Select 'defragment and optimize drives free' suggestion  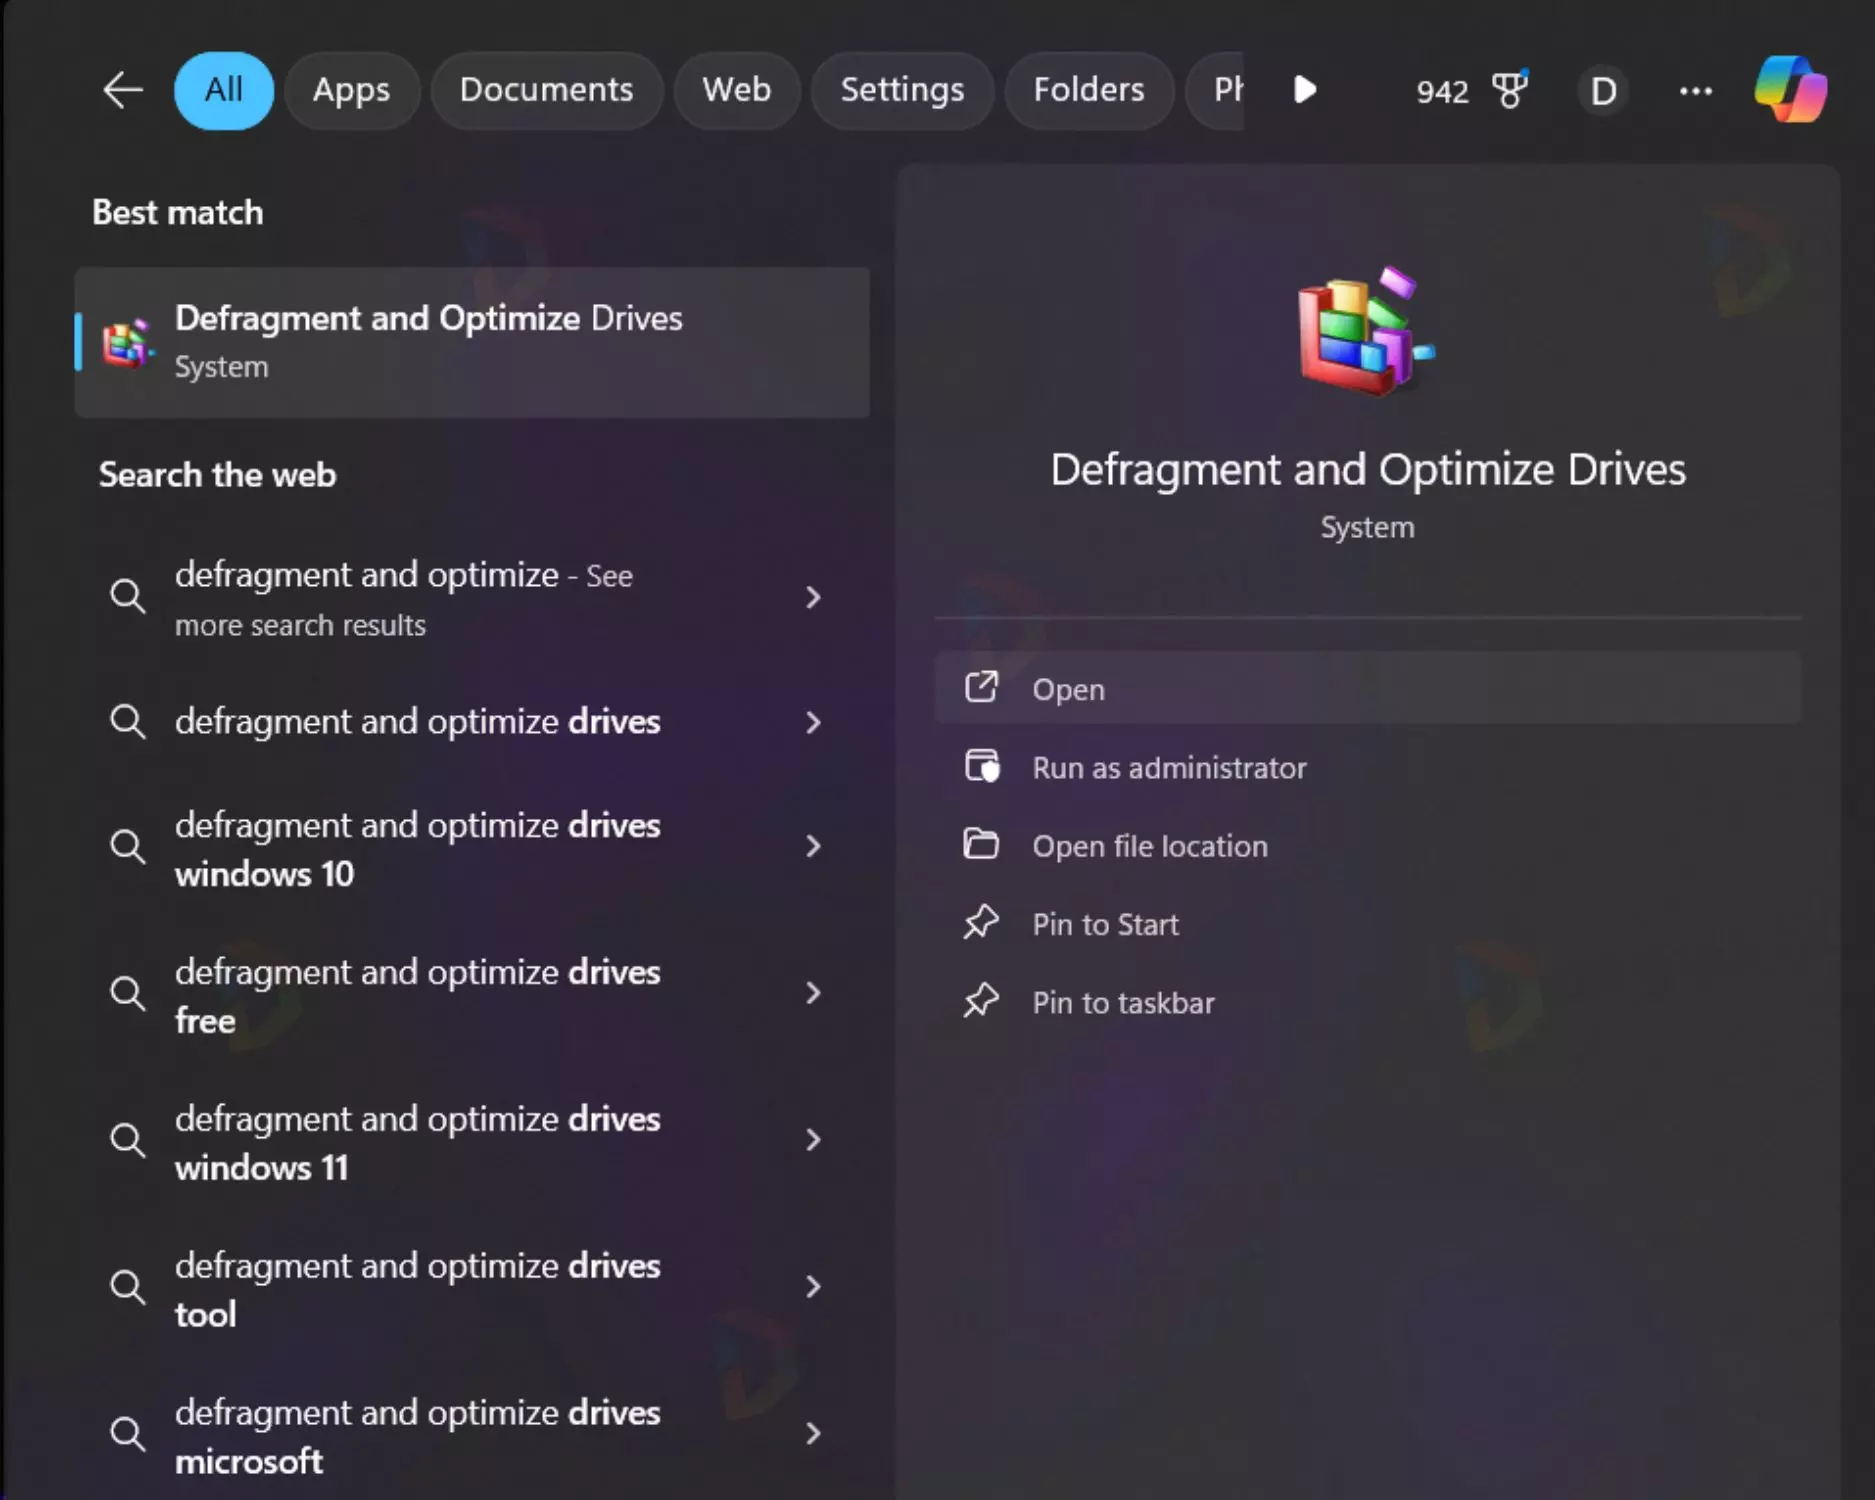pos(472,995)
